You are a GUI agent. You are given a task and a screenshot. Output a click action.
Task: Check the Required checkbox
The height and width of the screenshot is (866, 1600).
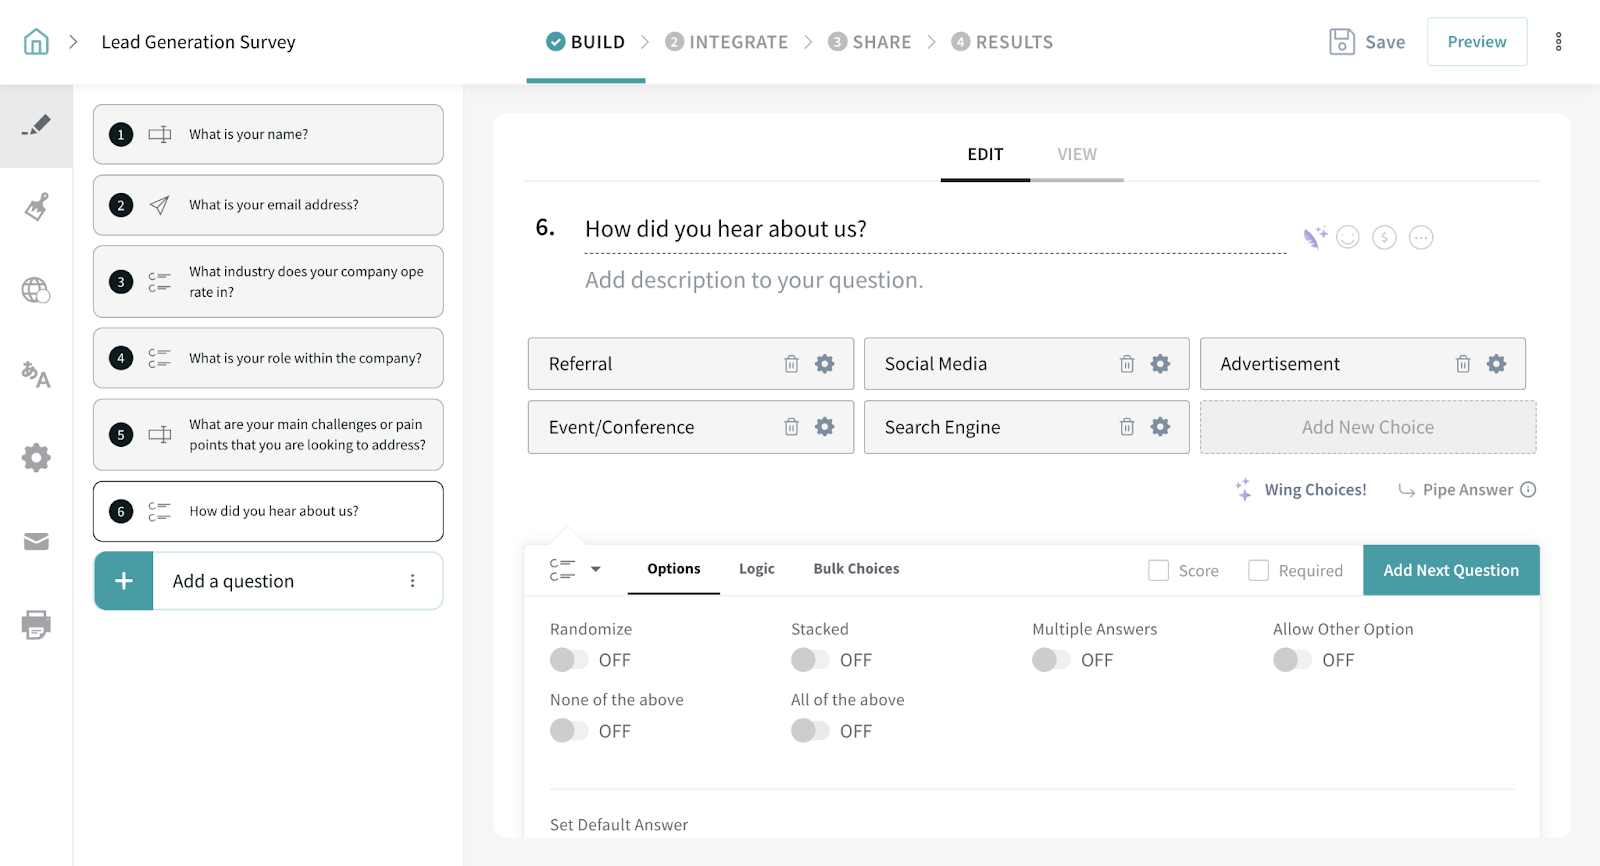click(x=1259, y=570)
